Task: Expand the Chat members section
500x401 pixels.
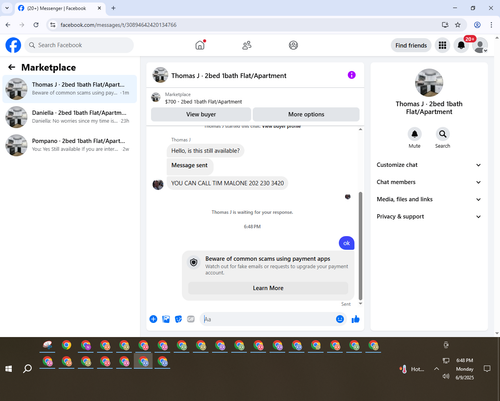Action: (x=429, y=182)
